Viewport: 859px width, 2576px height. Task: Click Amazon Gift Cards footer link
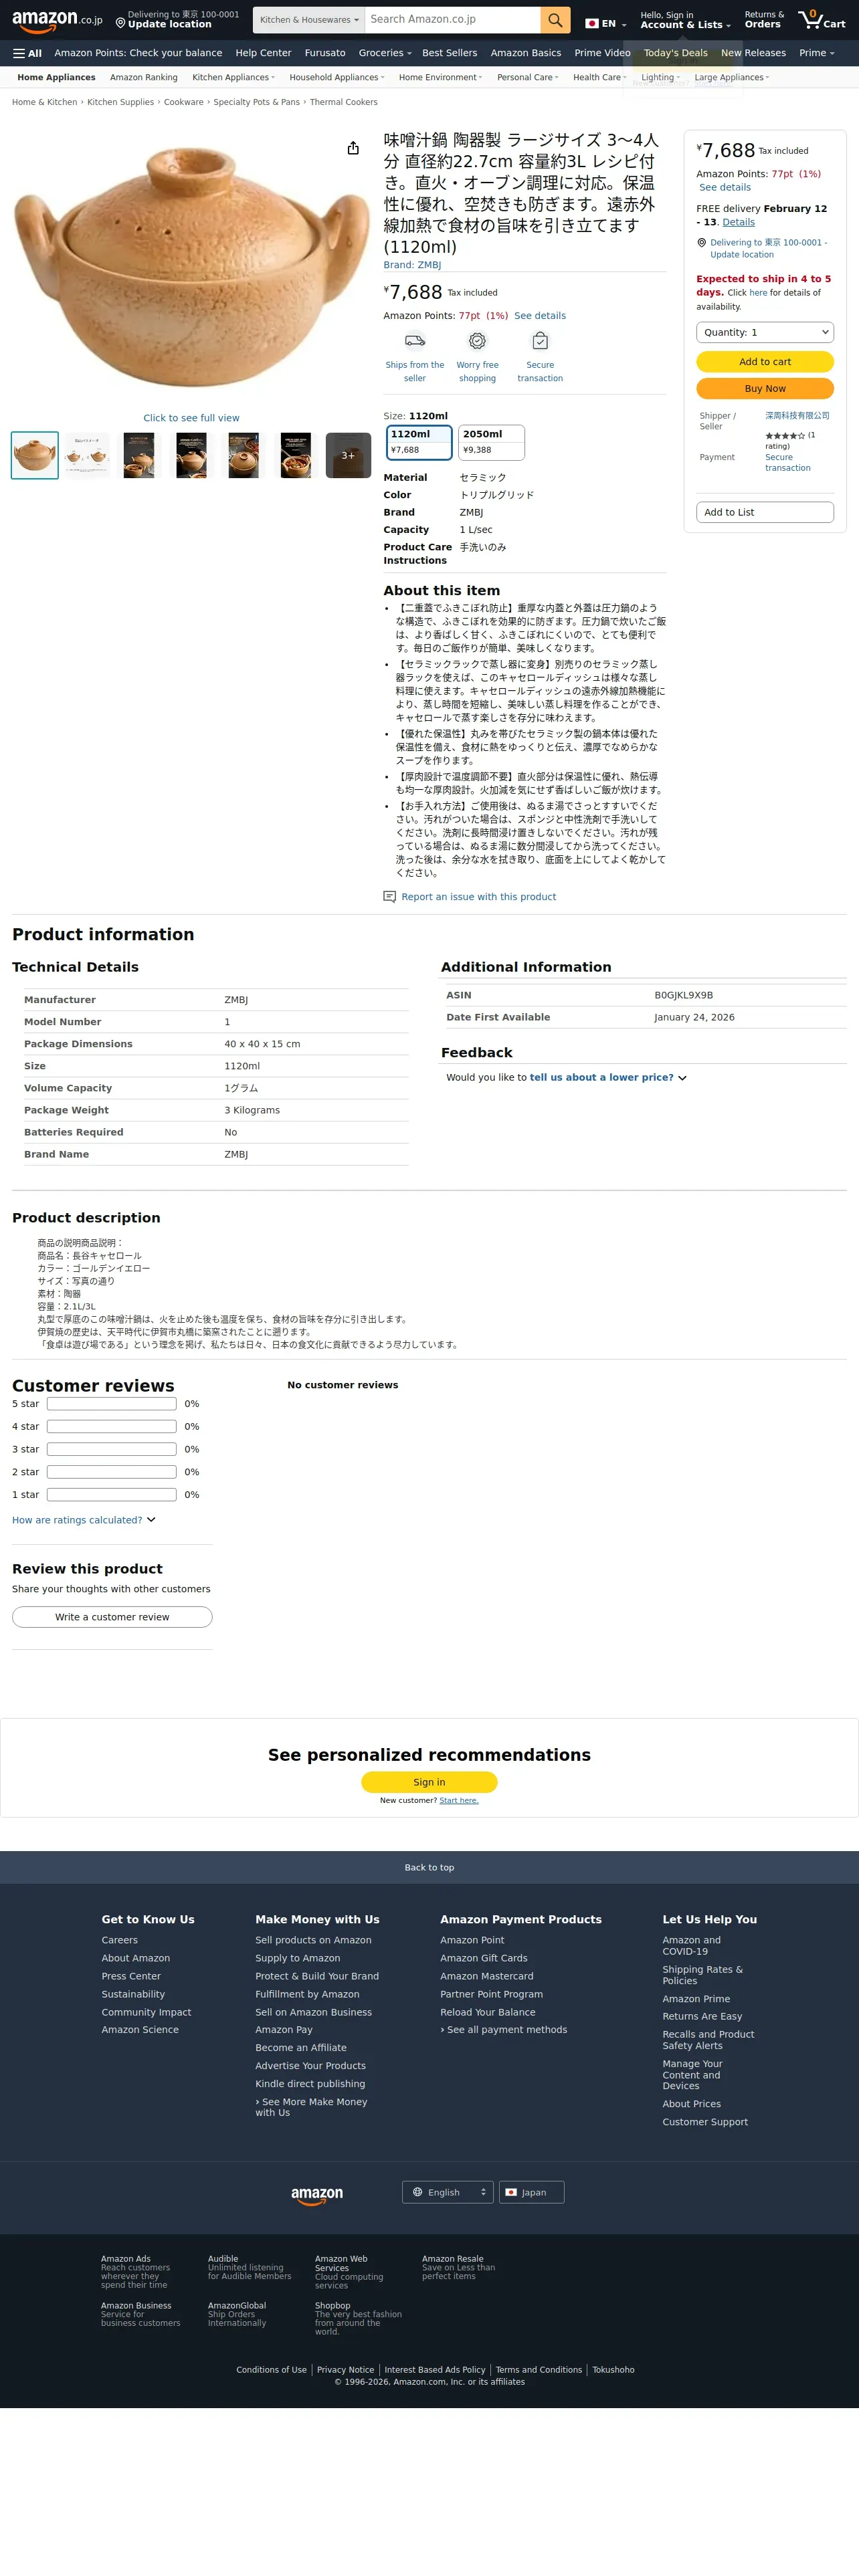(484, 1958)
